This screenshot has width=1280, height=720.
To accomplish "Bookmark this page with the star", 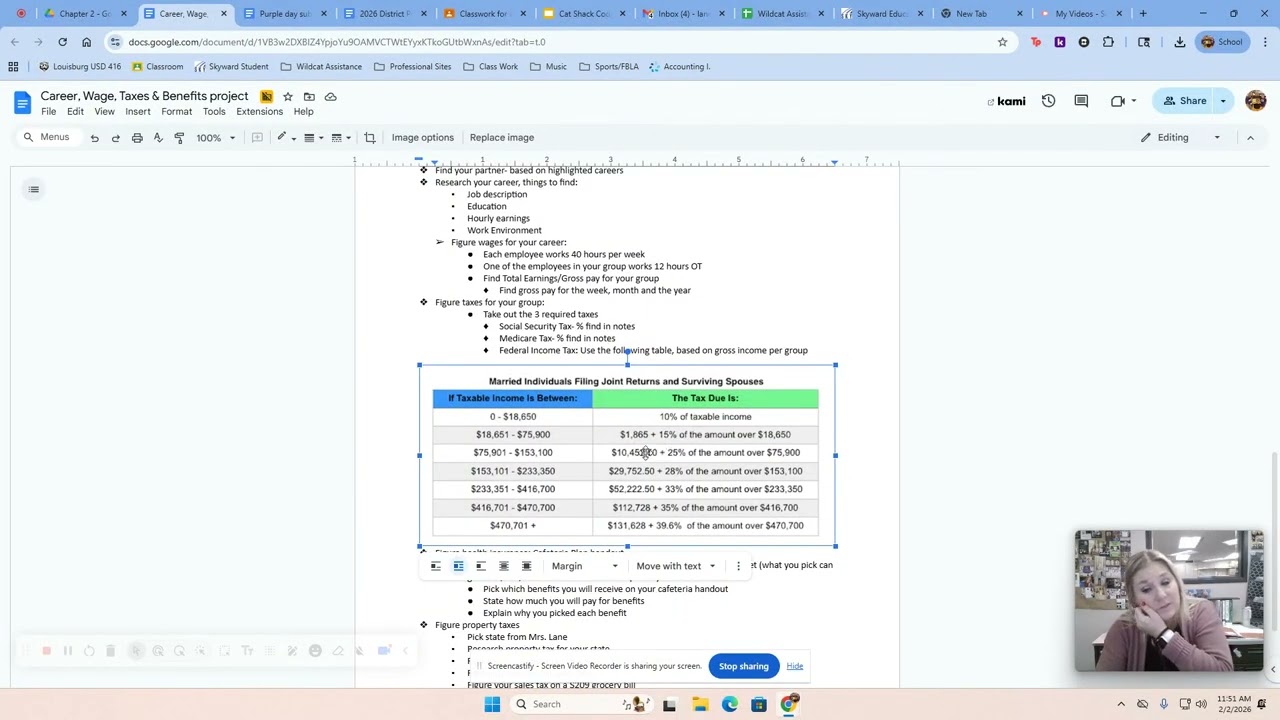I will tap(1002, 42).
